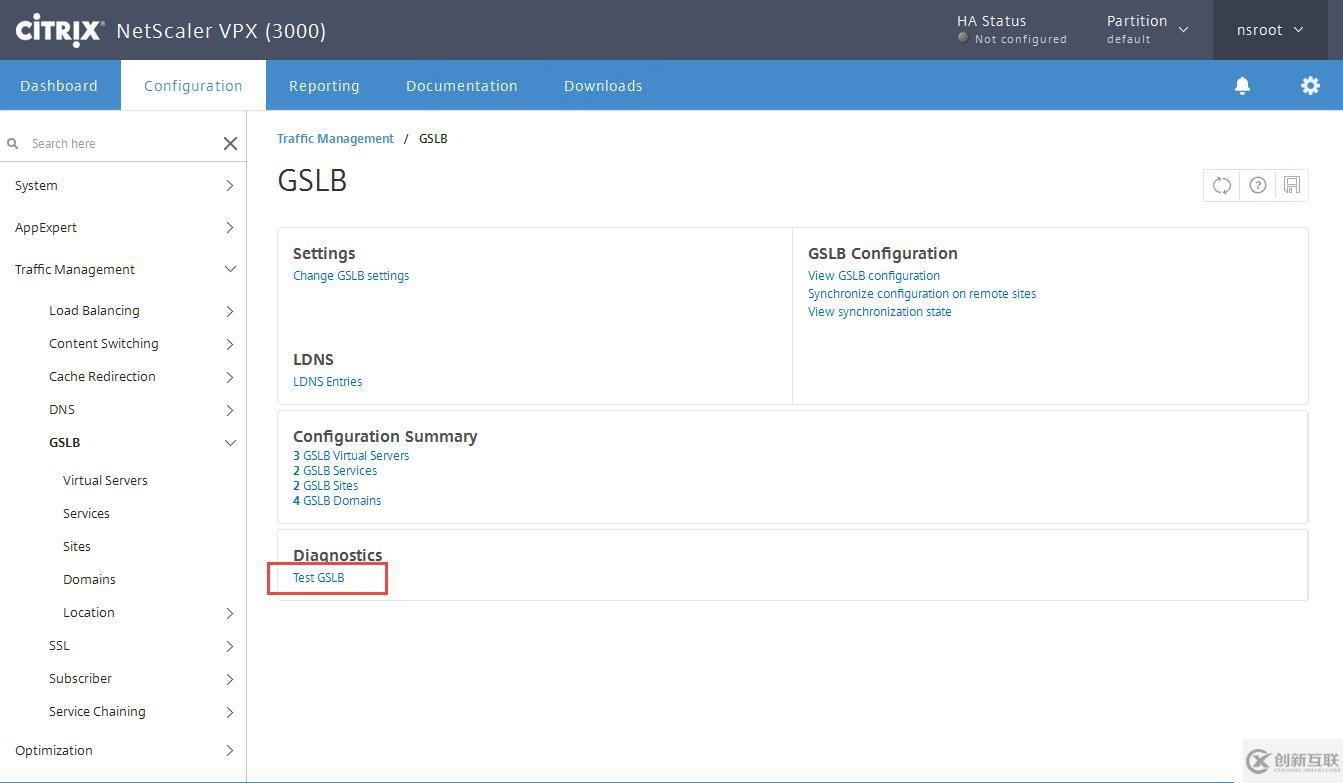Open 3 GSLB Virtual Servers link
Viewport: 1343px width, 783px height.
click(351, 456)
